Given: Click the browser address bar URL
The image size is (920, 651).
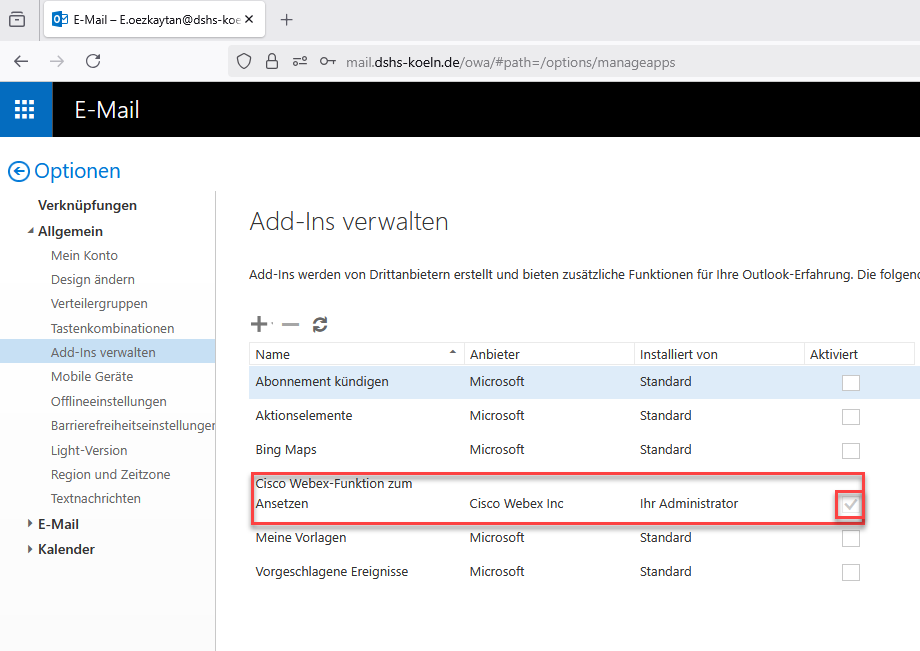Looking at the screenshot, I should click(510, 62).
